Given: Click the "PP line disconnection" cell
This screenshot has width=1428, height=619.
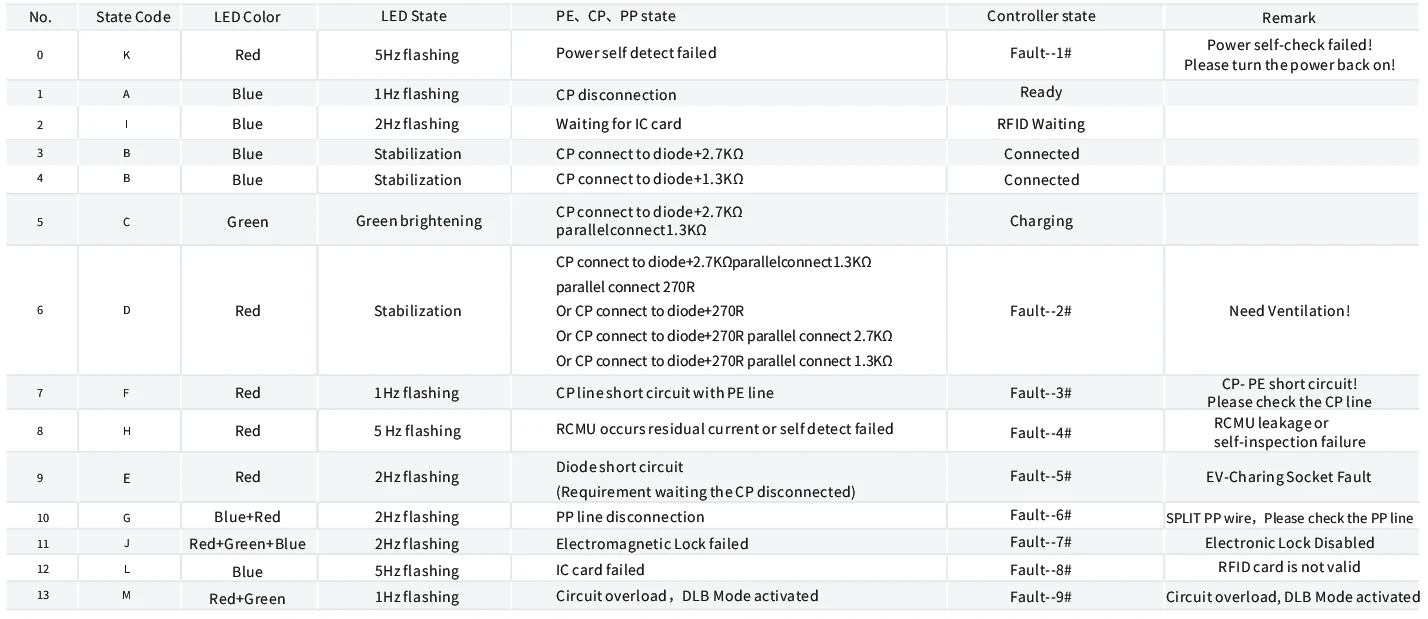Looking at the screenshot, I should tap(630, 517).
